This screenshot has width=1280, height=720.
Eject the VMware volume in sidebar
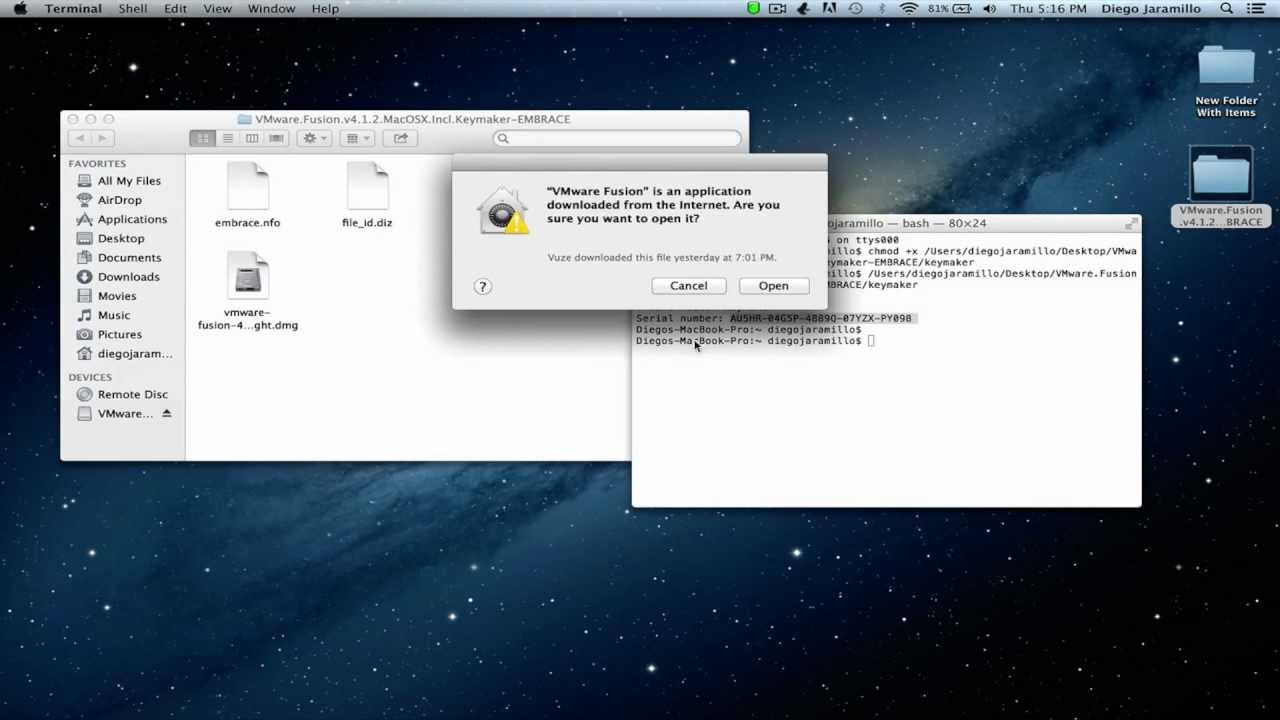[x=167, y=414]
